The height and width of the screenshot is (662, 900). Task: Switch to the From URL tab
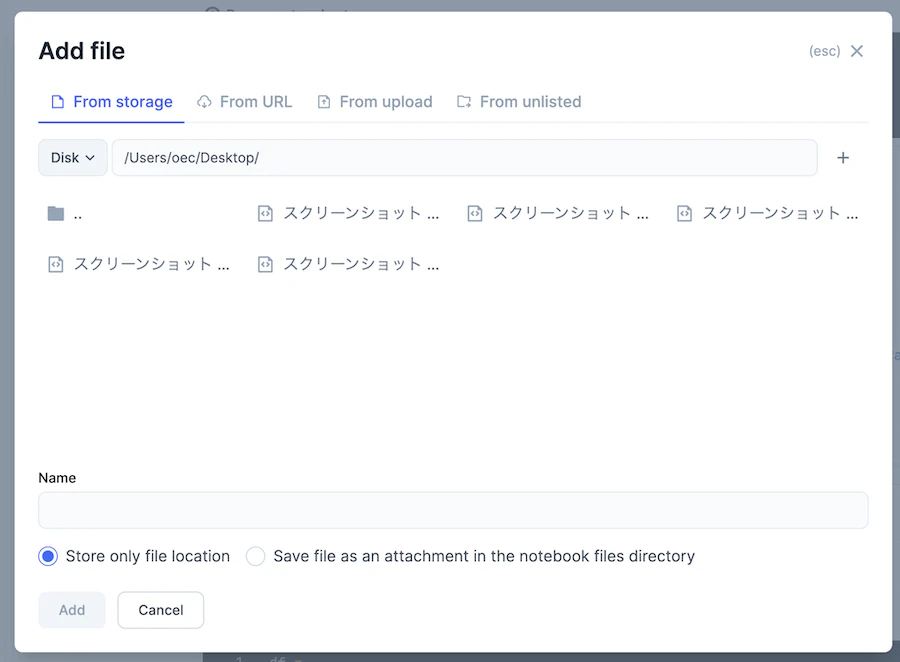point(245,102)
